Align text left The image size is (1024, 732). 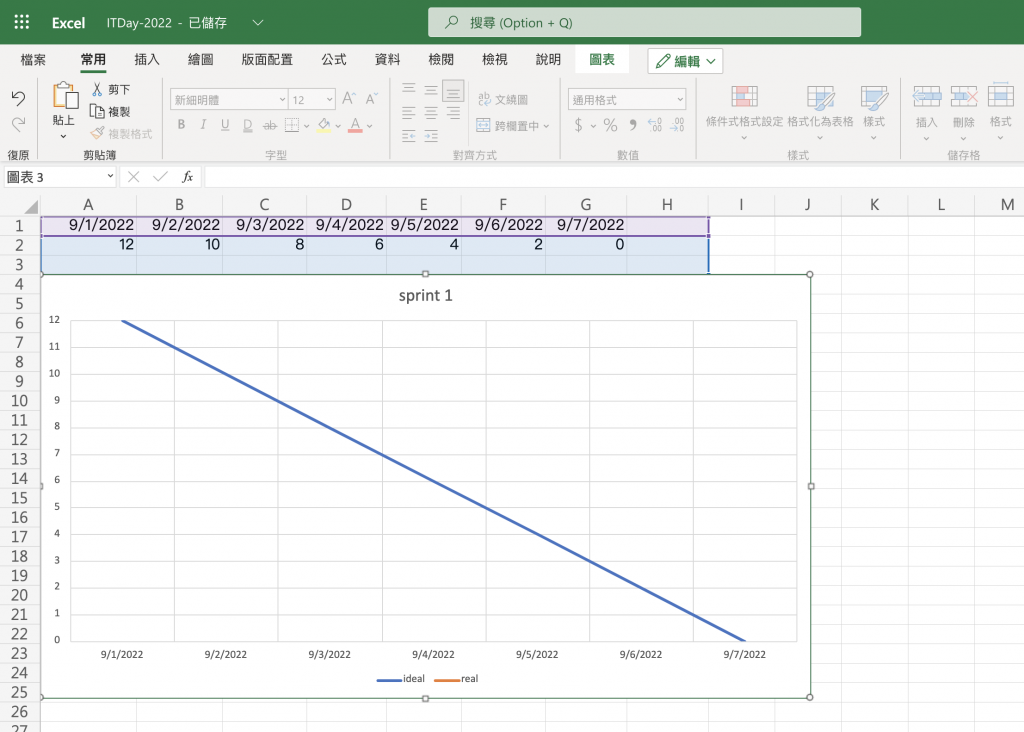point(409,112)
